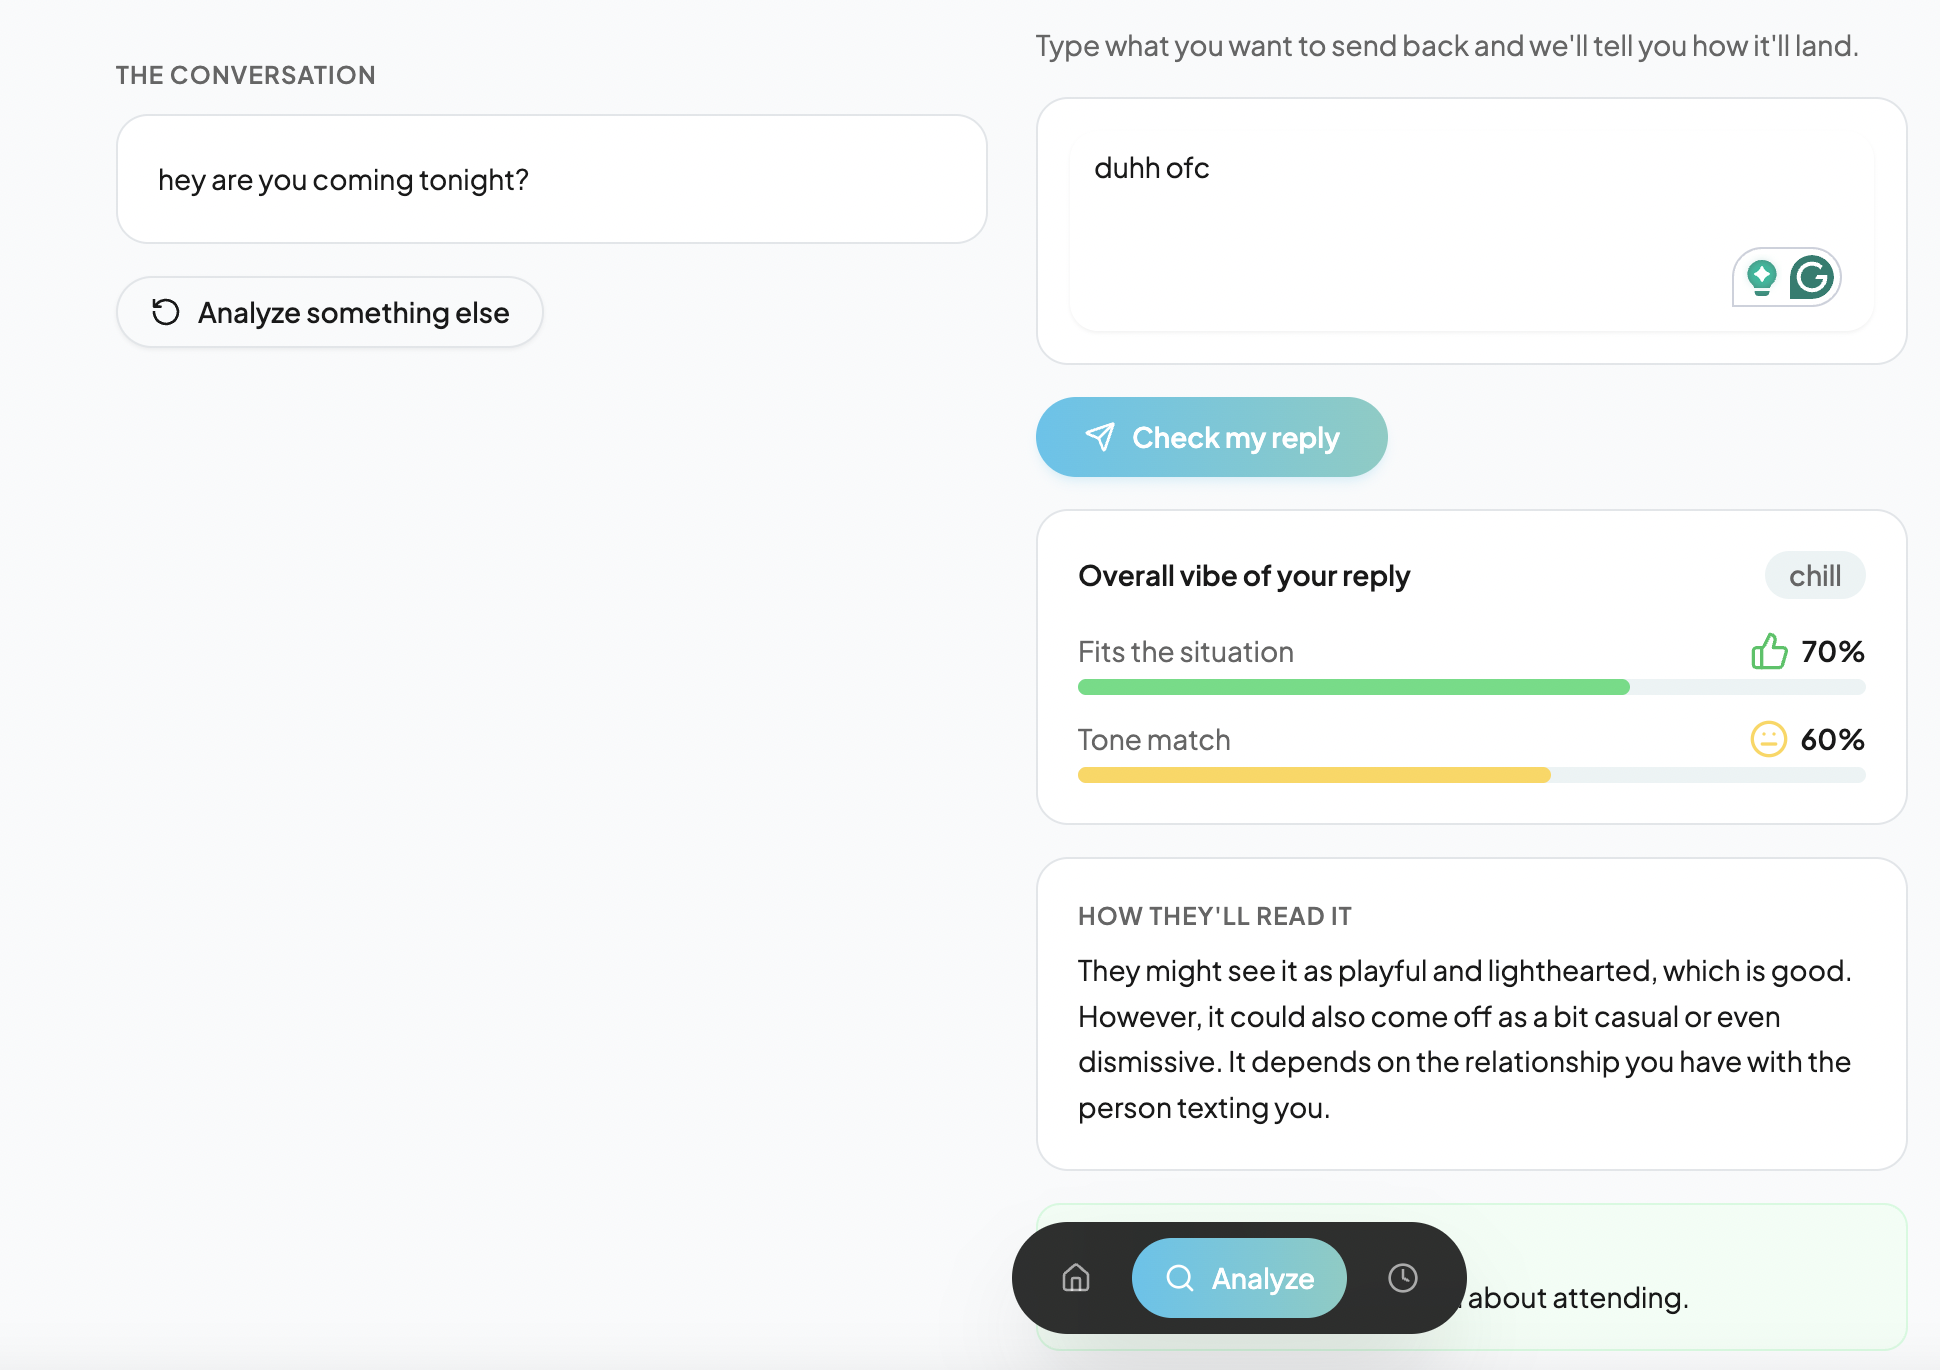Image resolution: width=1940 pixels, height=1370 pixels.
Task: Click the "Overall vibe of your reply" heading
Action: click(1244, 576)
